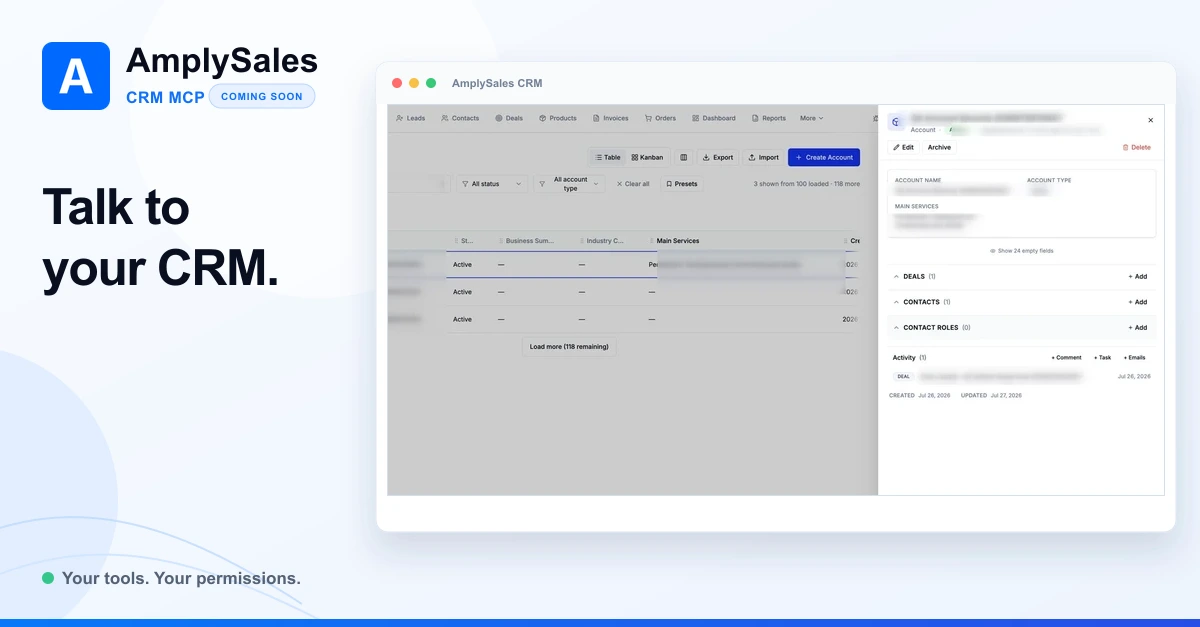The width and height of the screenshot is (1200, 627).
Task: Show 24 empty fields
Action: point(1021,251)
